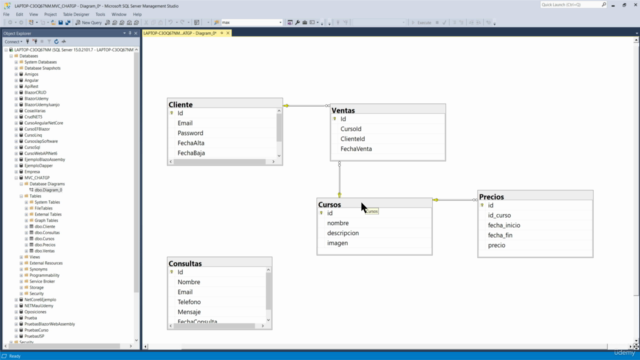Open the Table Designer menu
Viewport: 640px width, 360px height.
[x=76, y=14]
